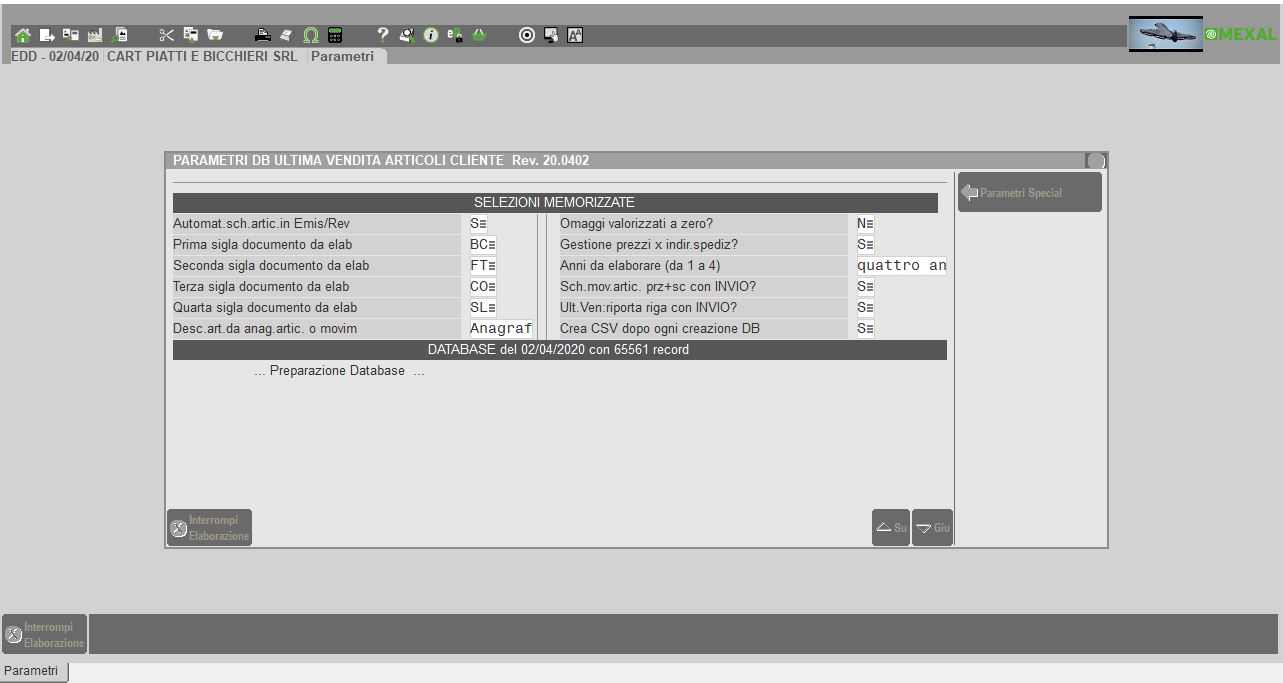Click the green Home icon in toolbar
The height and width of the screenshot is (683, 1283).
[22, 36]
